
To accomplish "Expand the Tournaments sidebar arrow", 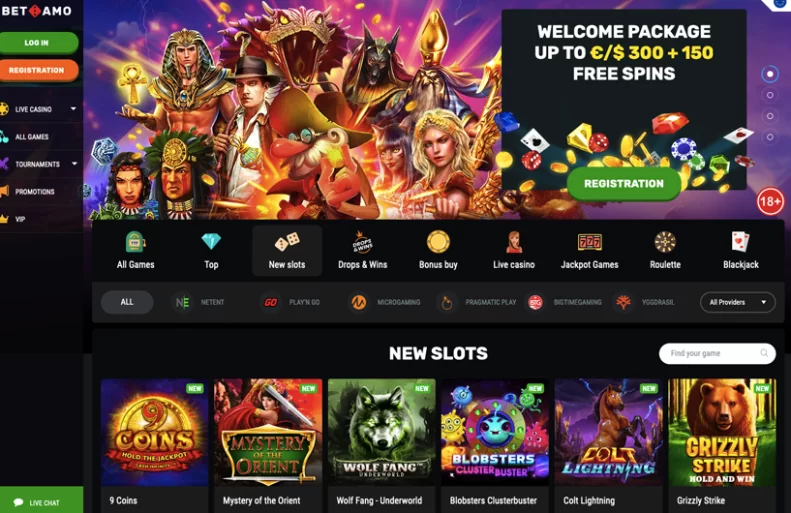I will click(x=75, y=163).
